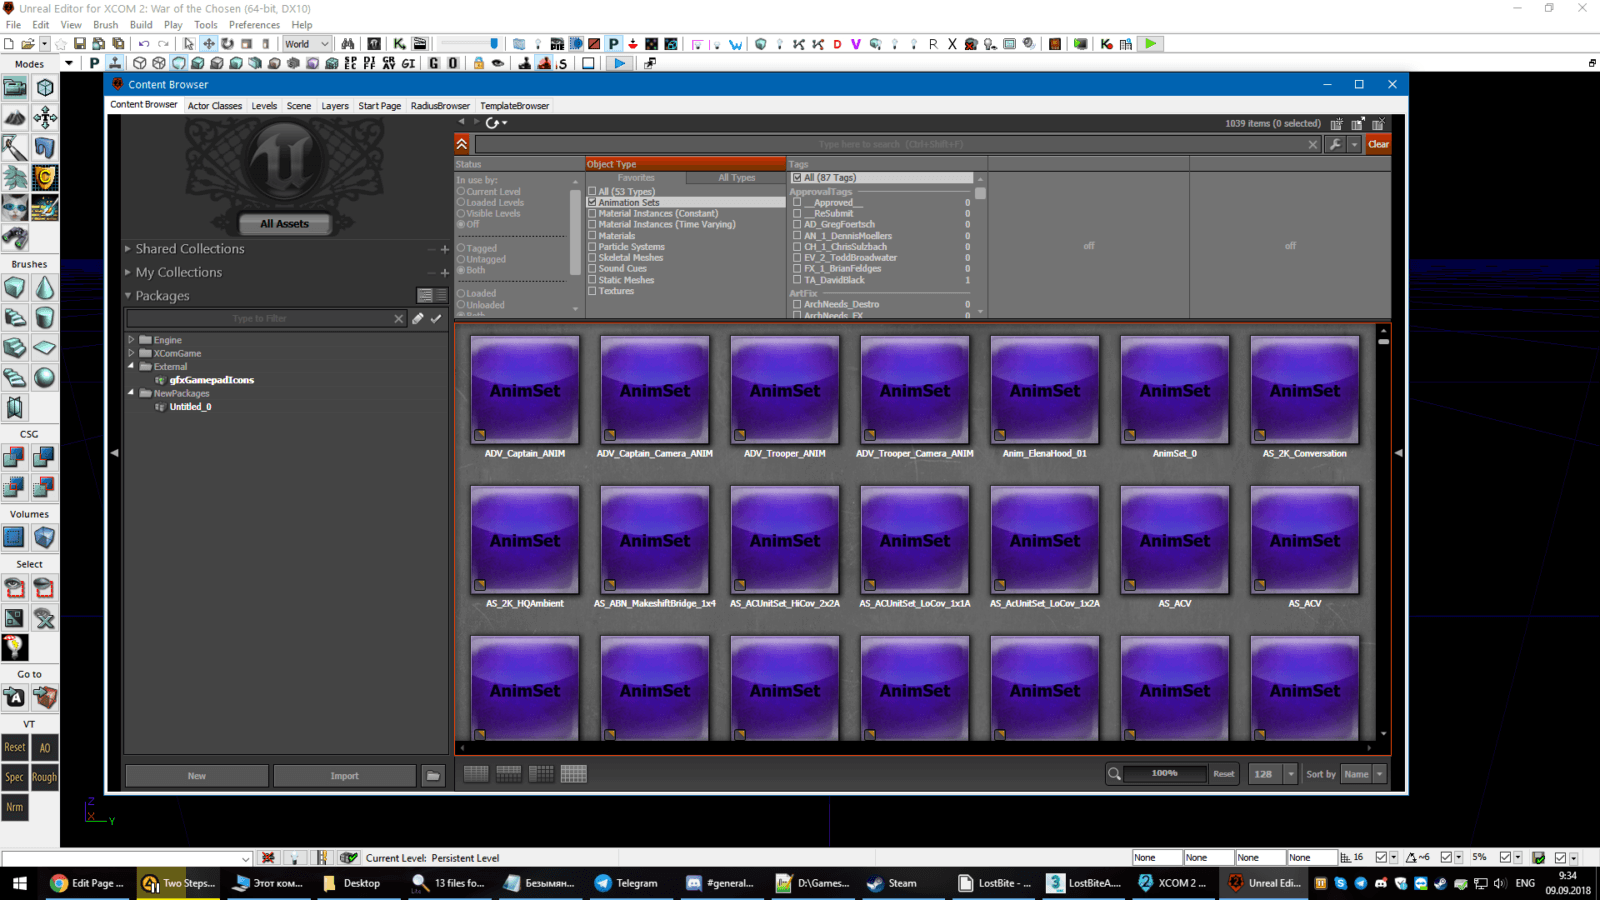Select Tagged radio option in Status
The image size is (1600, 900).
pyautogui.click(x=462, y=248)
